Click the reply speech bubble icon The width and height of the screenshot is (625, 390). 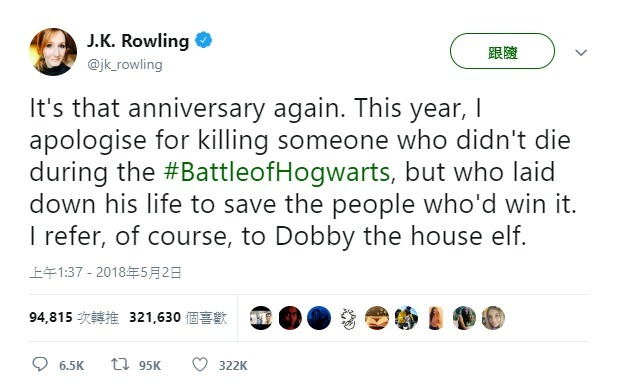(x=40, y=364)
